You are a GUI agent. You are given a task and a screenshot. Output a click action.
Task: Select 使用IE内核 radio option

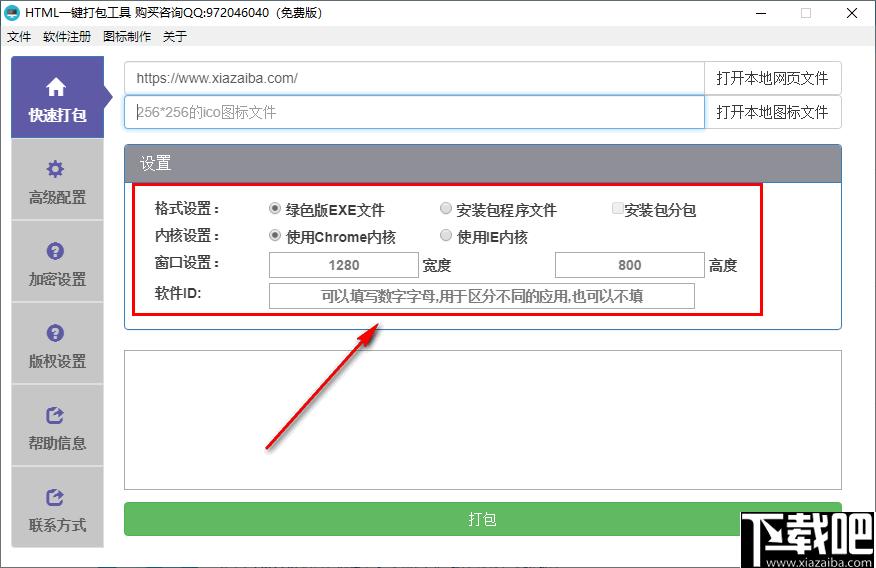pos(446,235)
